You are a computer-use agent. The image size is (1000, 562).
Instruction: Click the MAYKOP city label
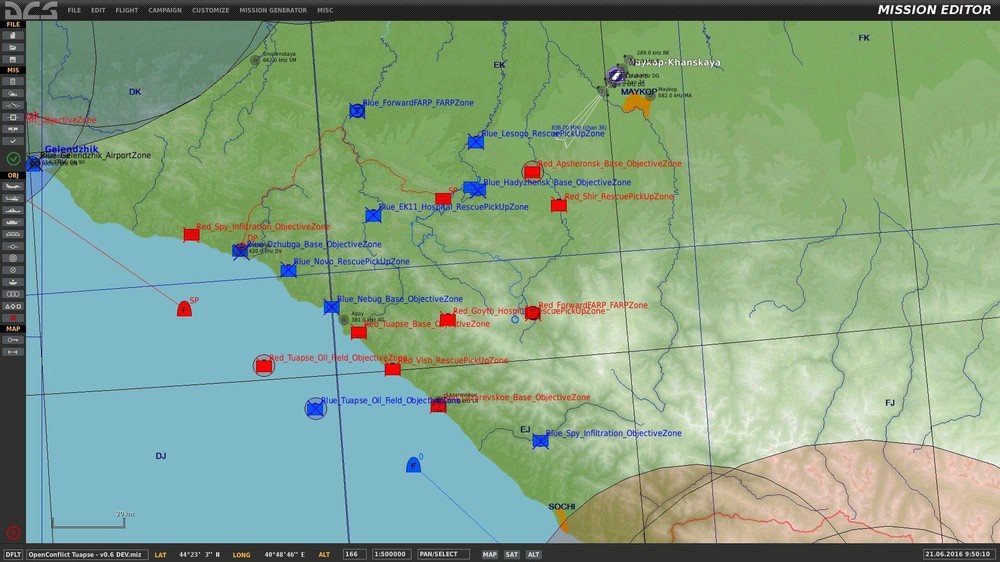pyautogui.click(x=638, y=92)
